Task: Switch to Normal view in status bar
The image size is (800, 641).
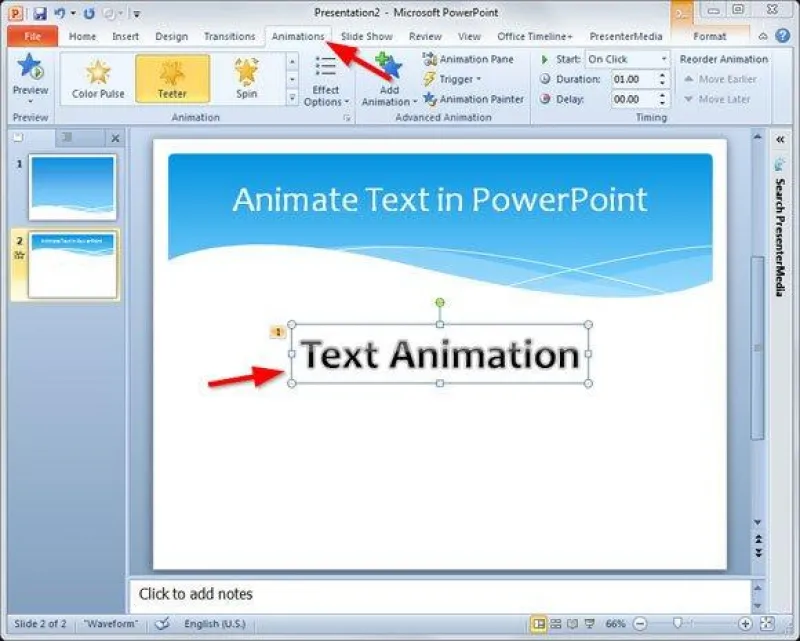Action: click(538, 624)
